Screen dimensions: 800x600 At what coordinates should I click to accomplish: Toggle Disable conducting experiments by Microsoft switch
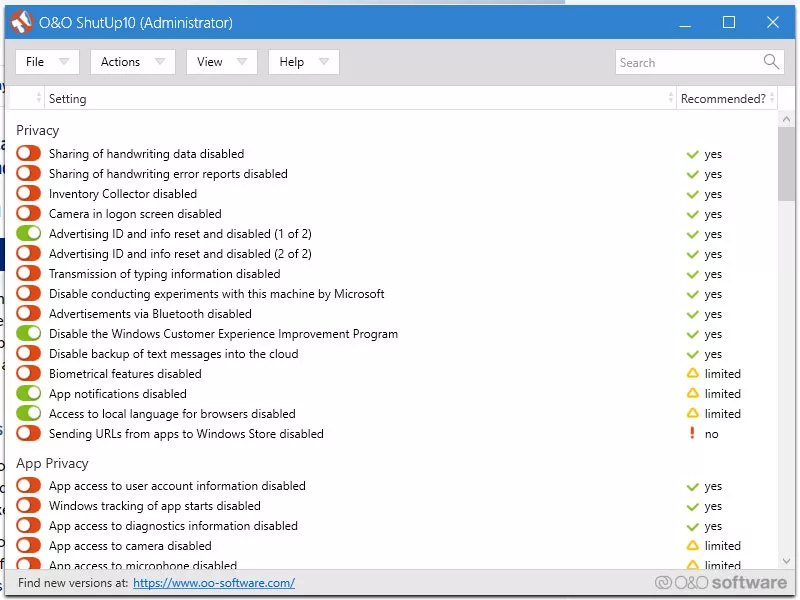(28, 293)
